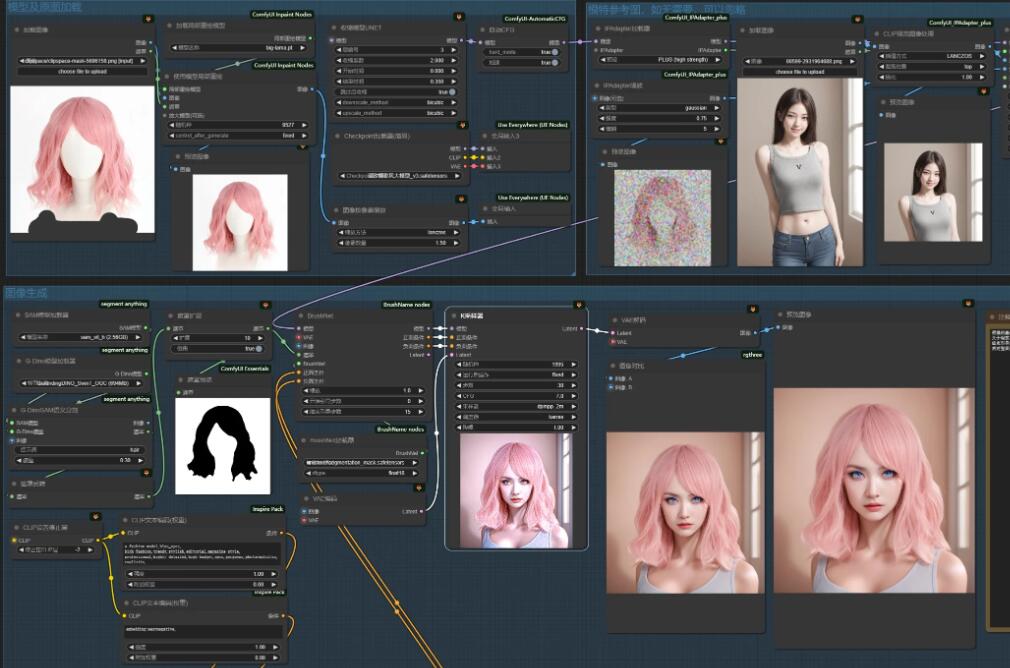The height and width of the screenshot is (668, 1010).
Task: Click fox badge above lanczos image scale node
Action: (461, 199)
